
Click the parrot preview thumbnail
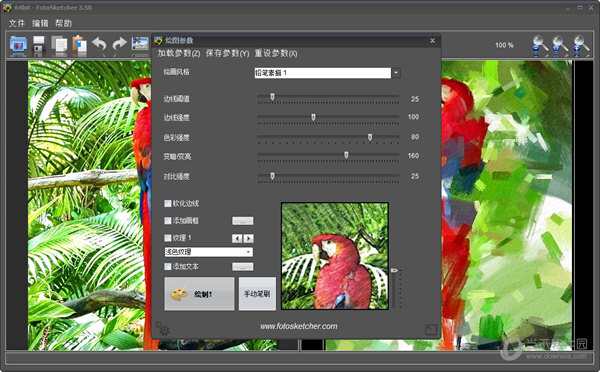335,256
